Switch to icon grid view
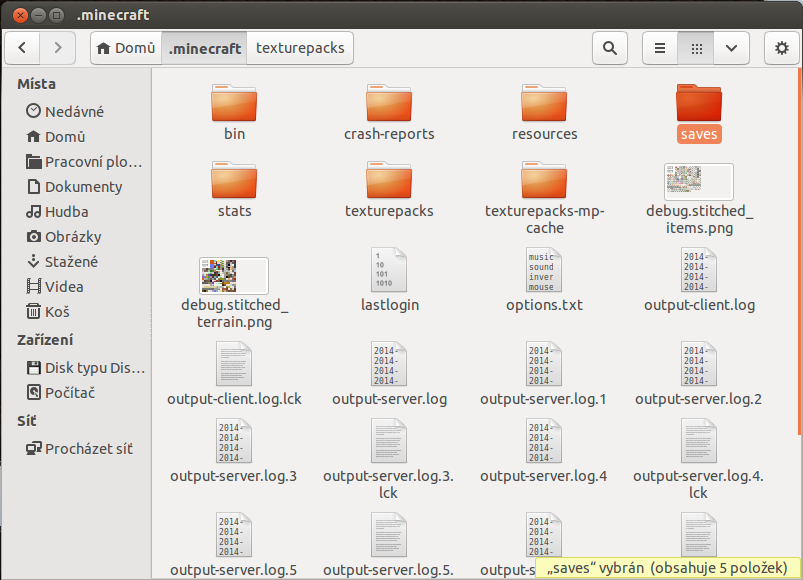The image size is (803, 580). [696, 48]
